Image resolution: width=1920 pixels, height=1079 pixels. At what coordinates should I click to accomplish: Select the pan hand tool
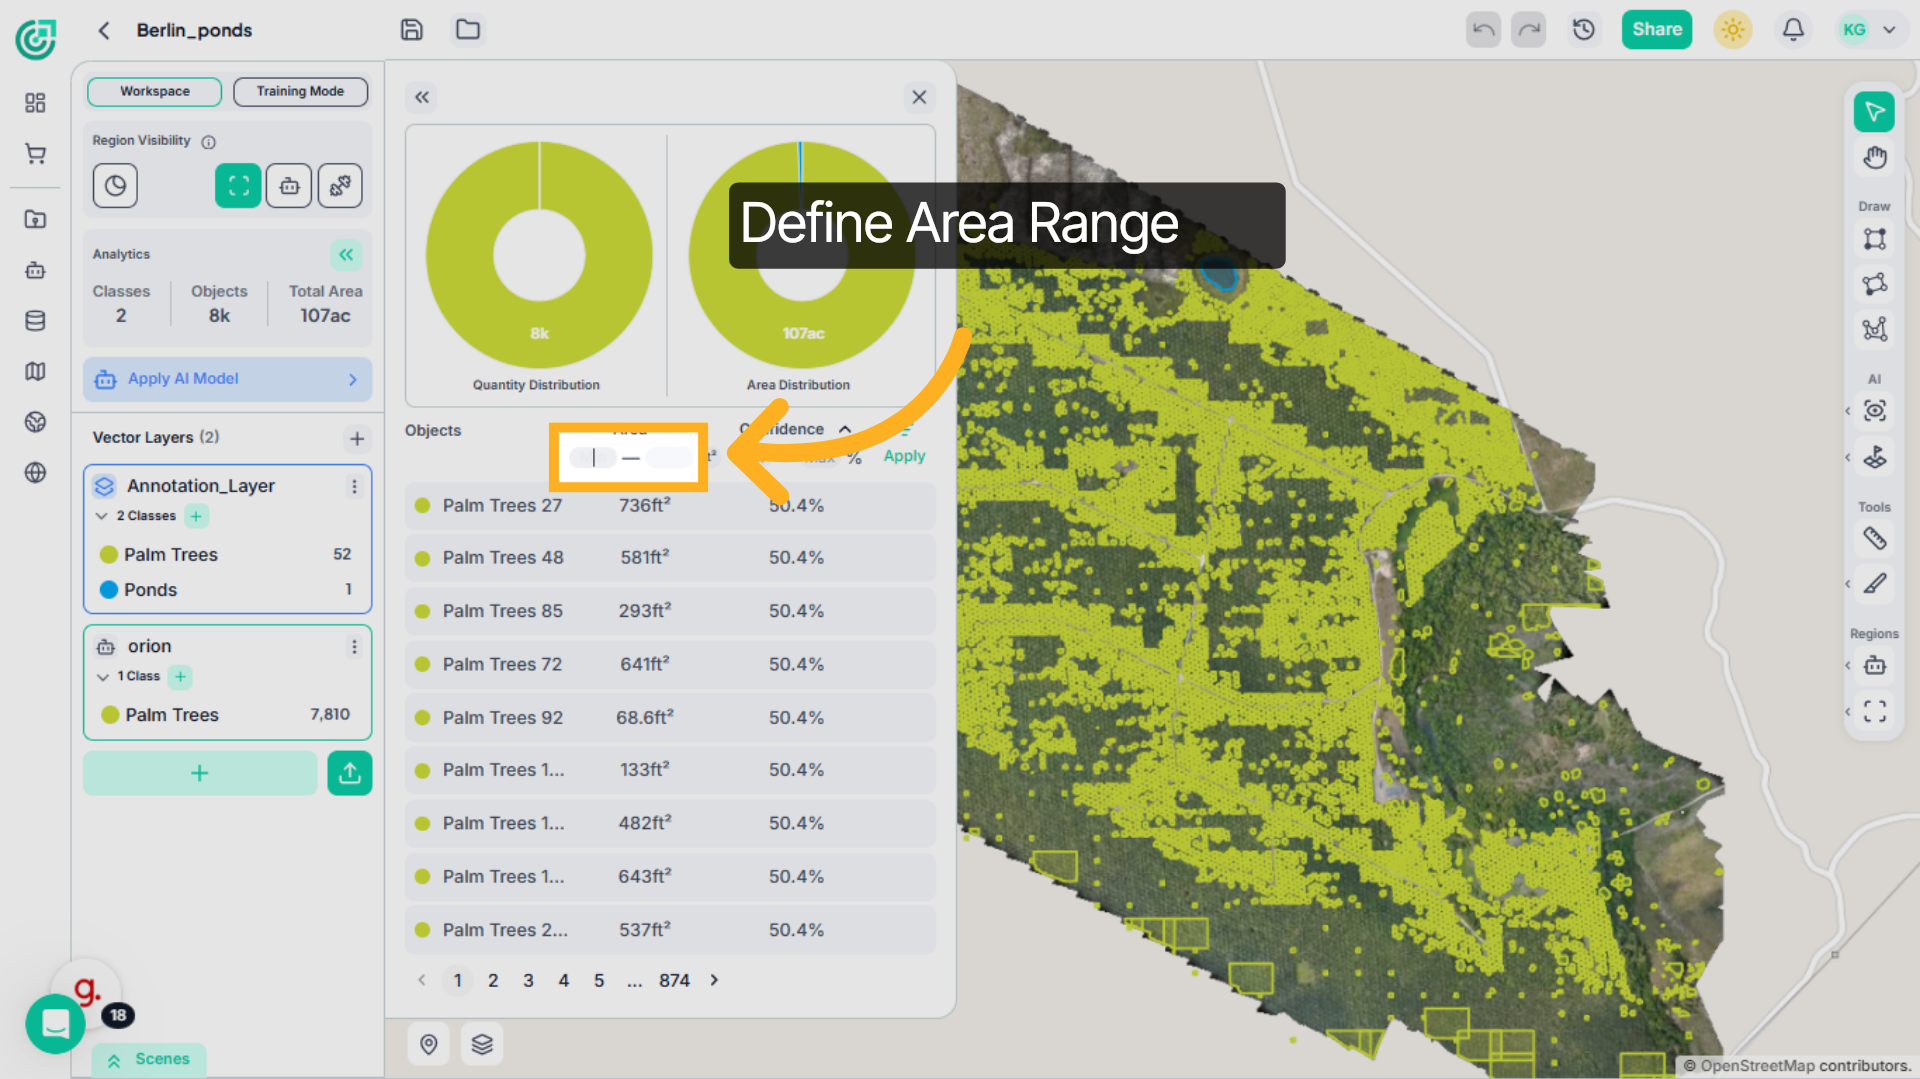(1874, 157)
